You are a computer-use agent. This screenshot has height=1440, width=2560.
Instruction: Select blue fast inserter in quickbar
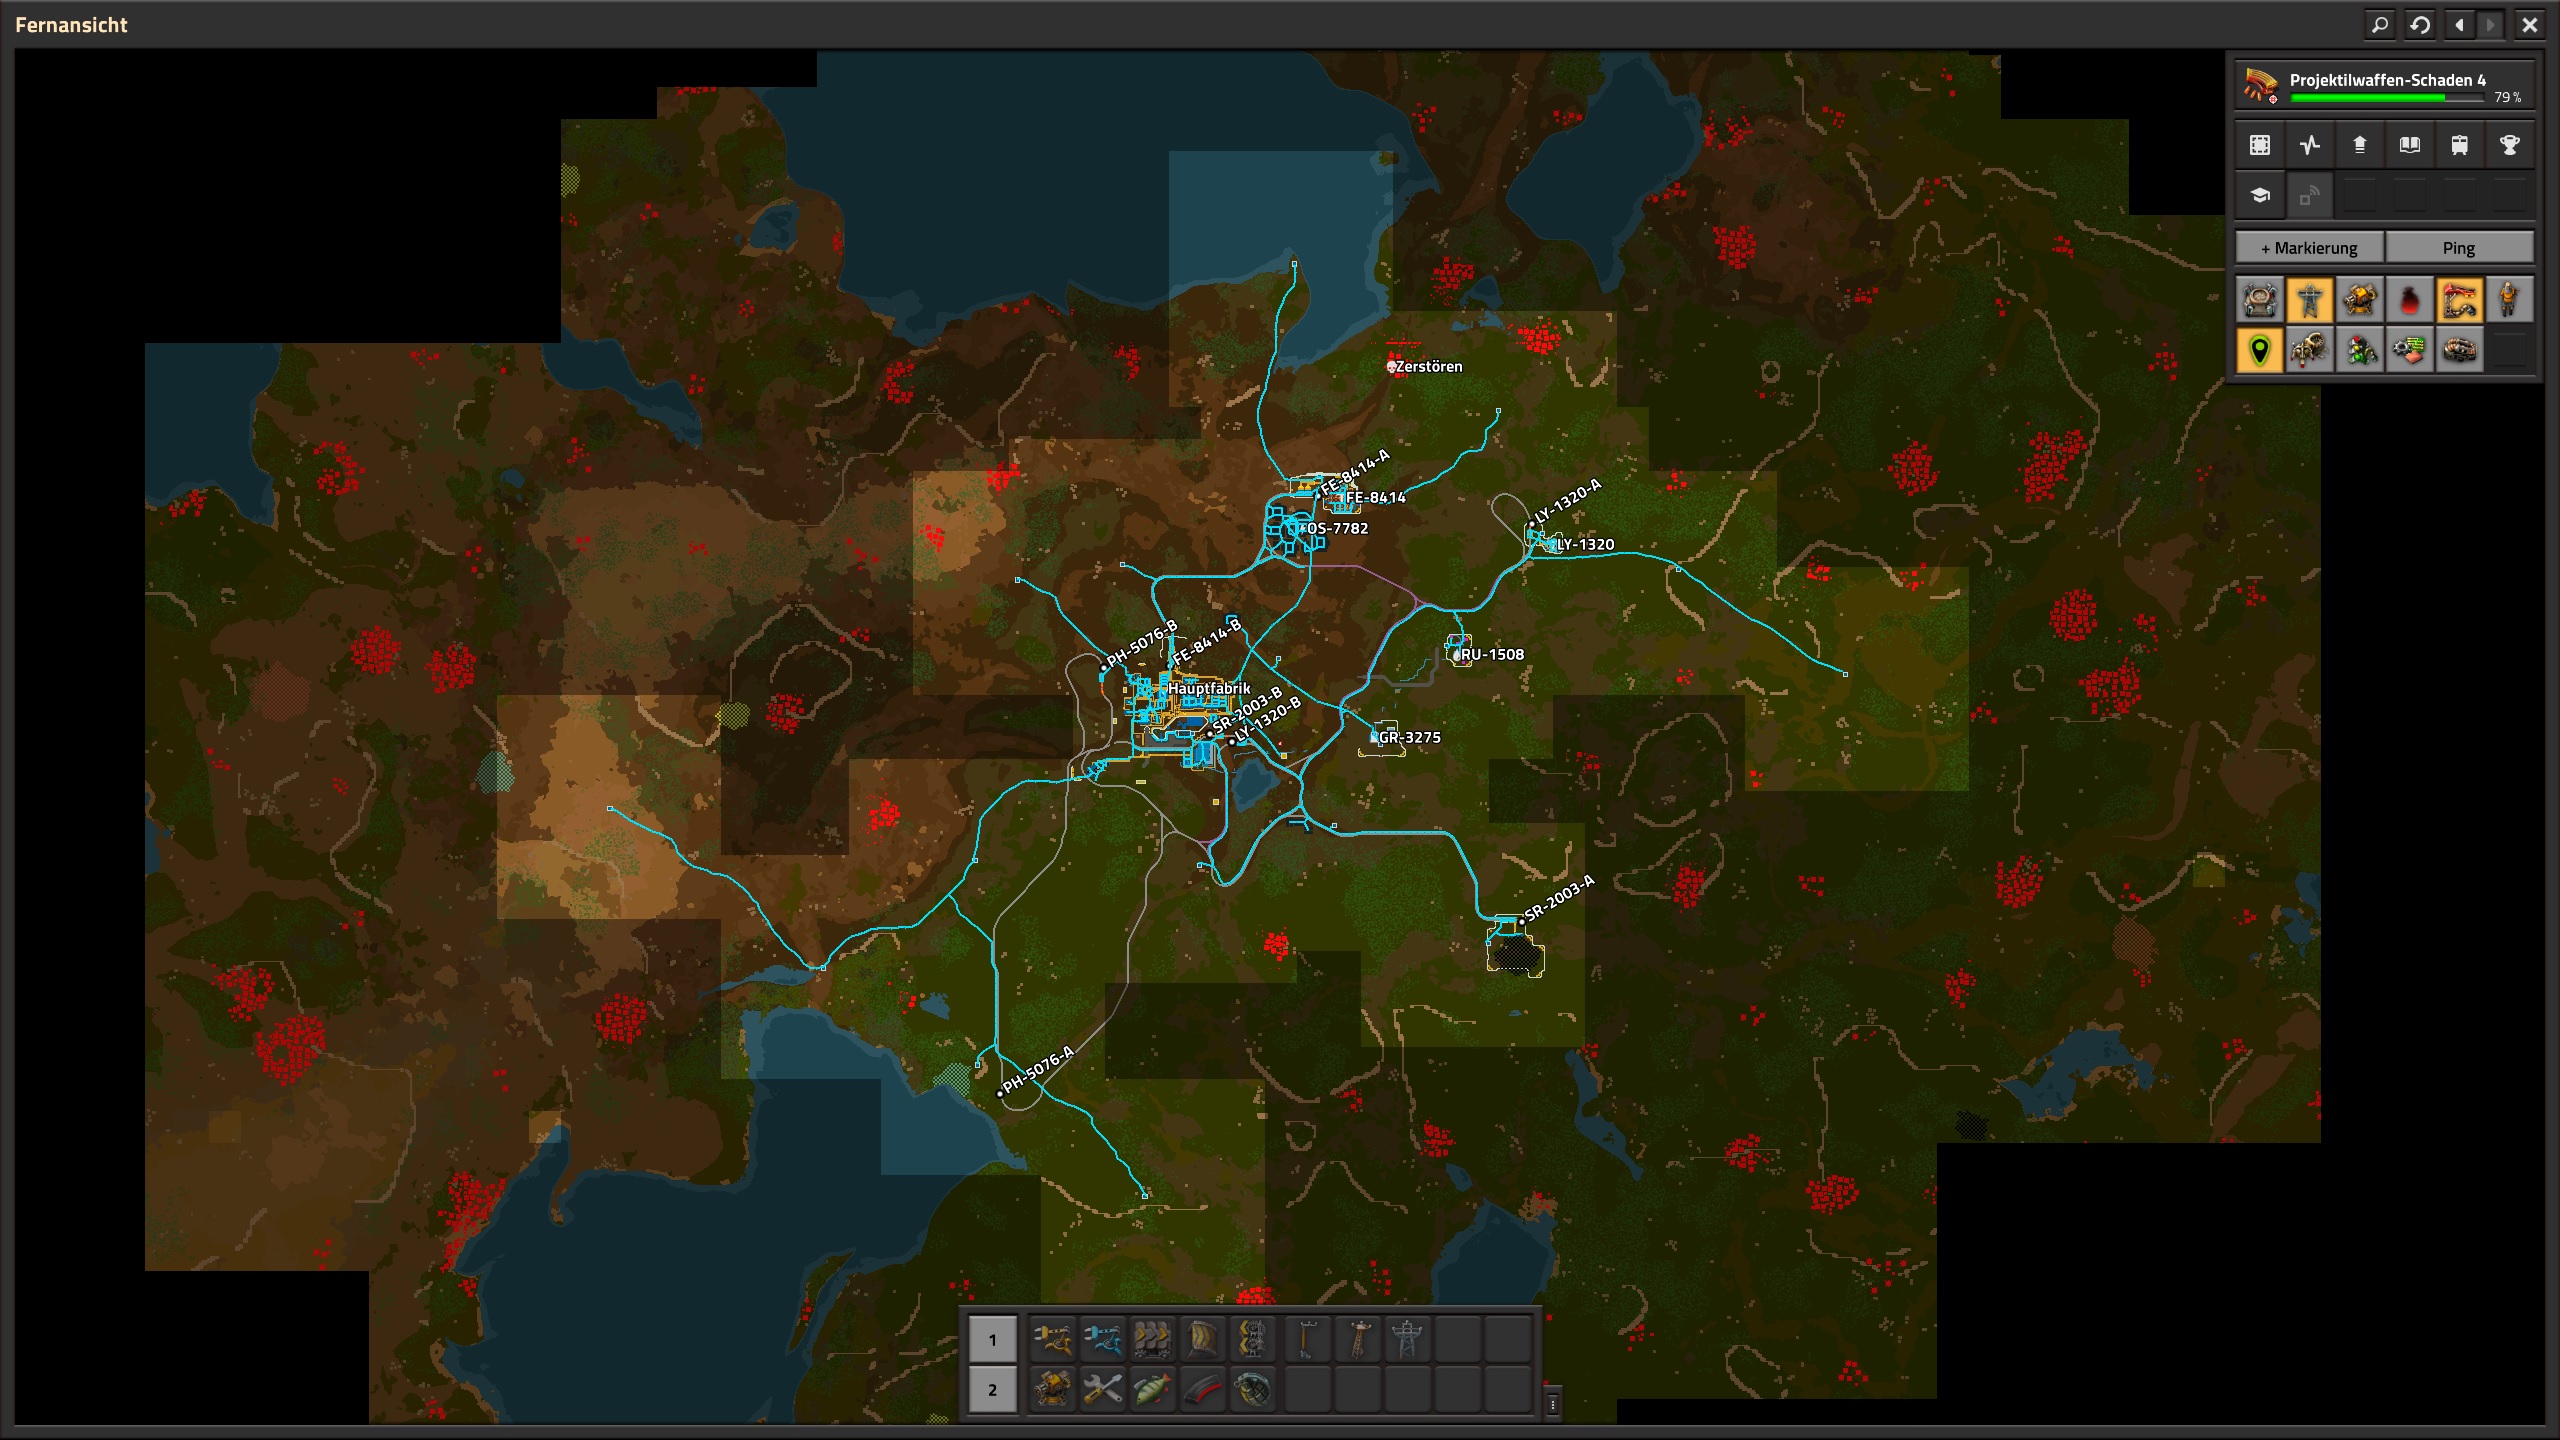[1103, 1339]
